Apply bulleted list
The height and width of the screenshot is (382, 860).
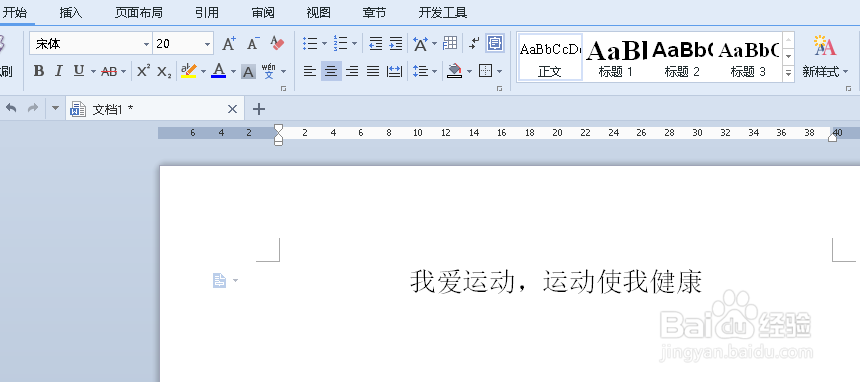(x=310, y=43)
